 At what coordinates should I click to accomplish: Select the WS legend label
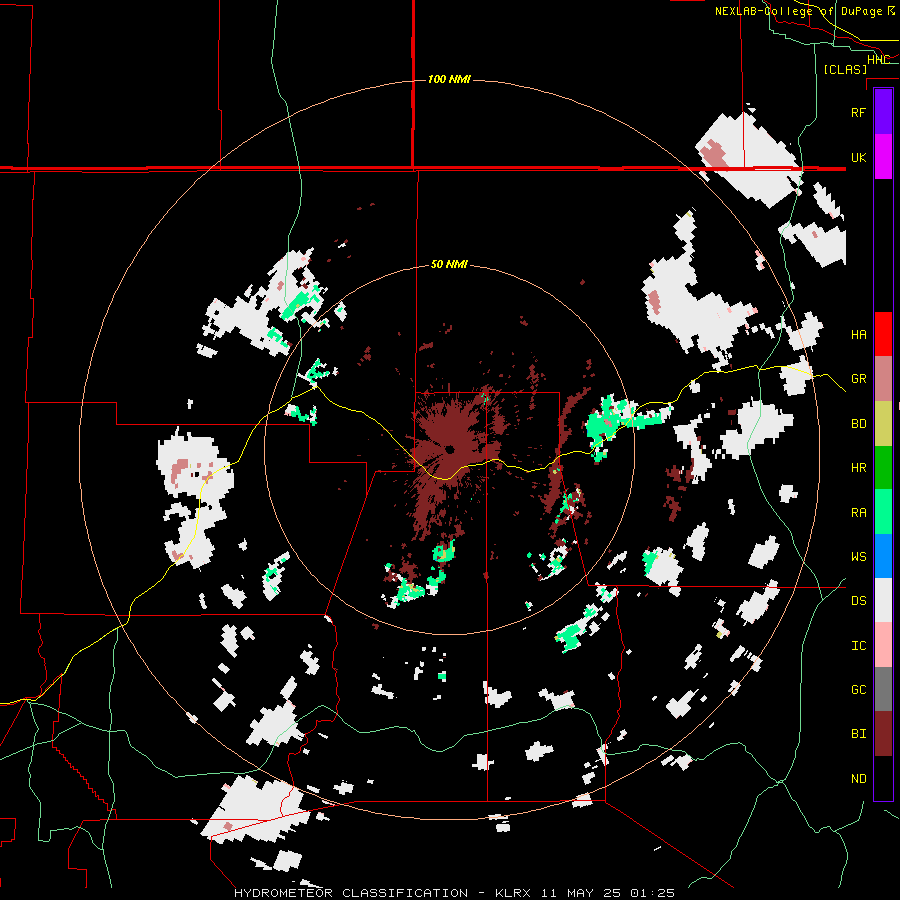[858, 557]
